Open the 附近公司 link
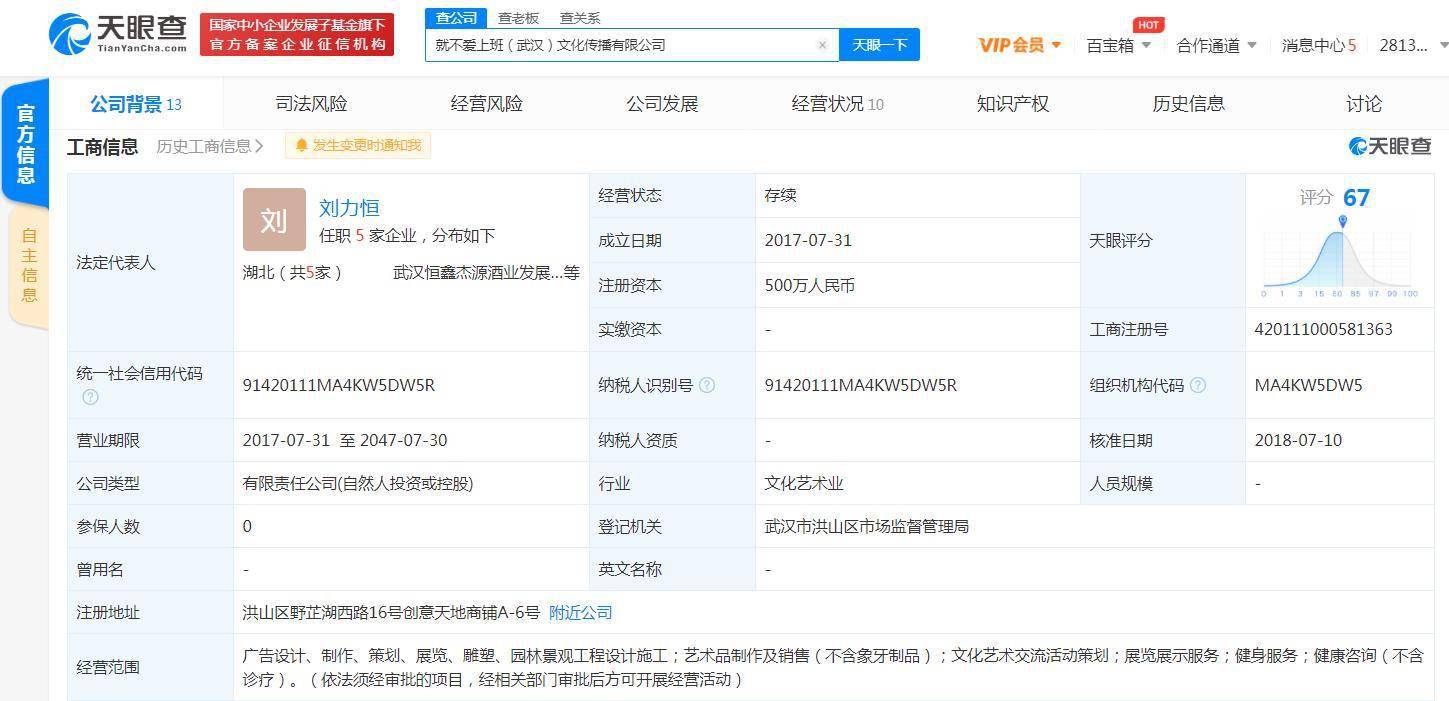 pyautogui.click(x=581, y=613)
